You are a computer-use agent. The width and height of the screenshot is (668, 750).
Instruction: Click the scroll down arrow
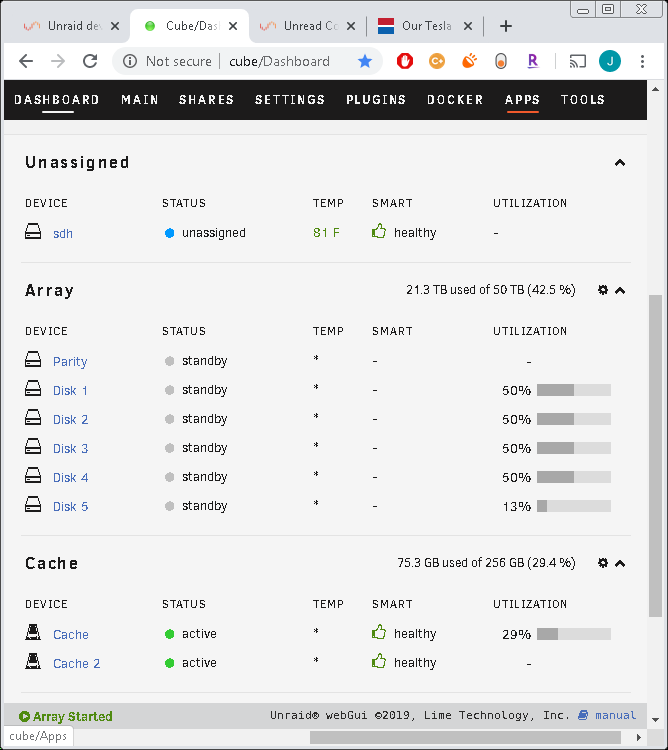[655, 719]
